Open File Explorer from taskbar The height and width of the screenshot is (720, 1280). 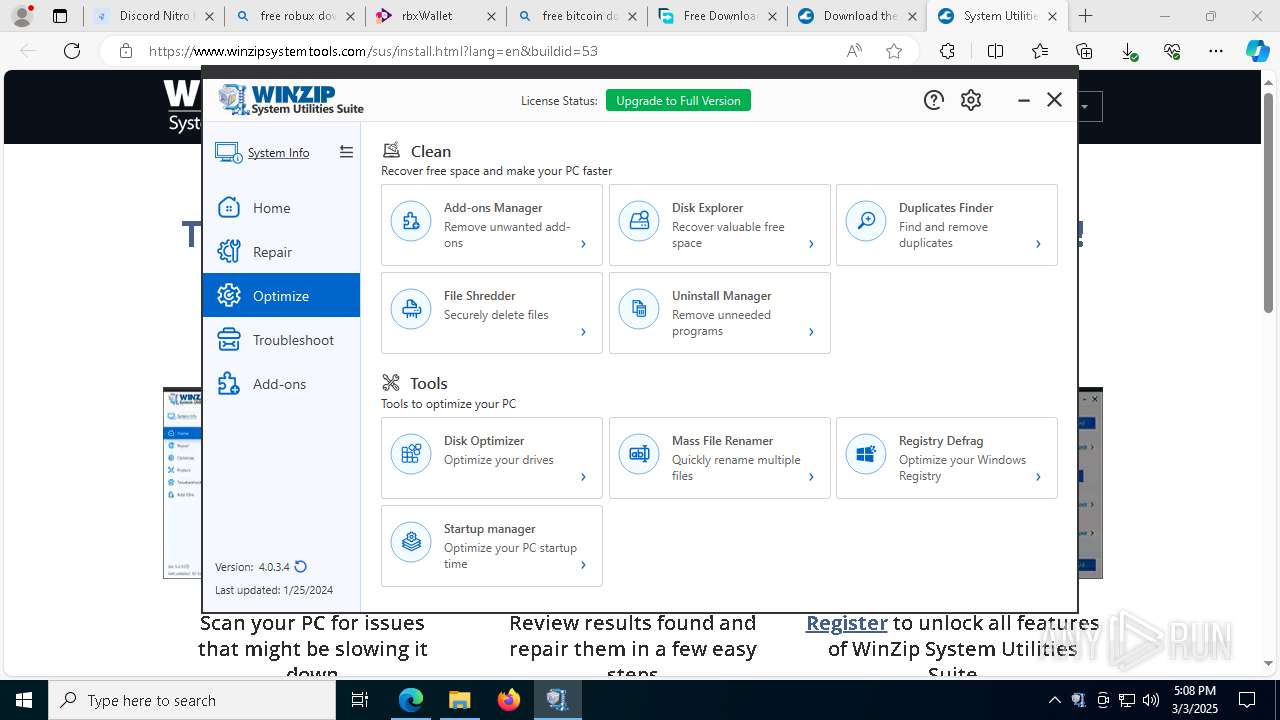(x=459, y=700)
